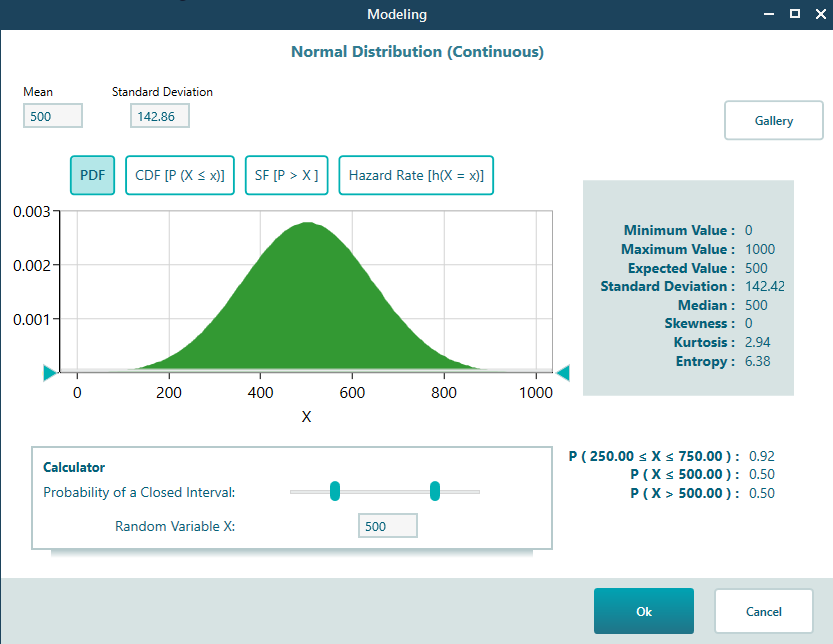
Task: Click the right green arrow marker beside the chart
Action: [563, 373]
